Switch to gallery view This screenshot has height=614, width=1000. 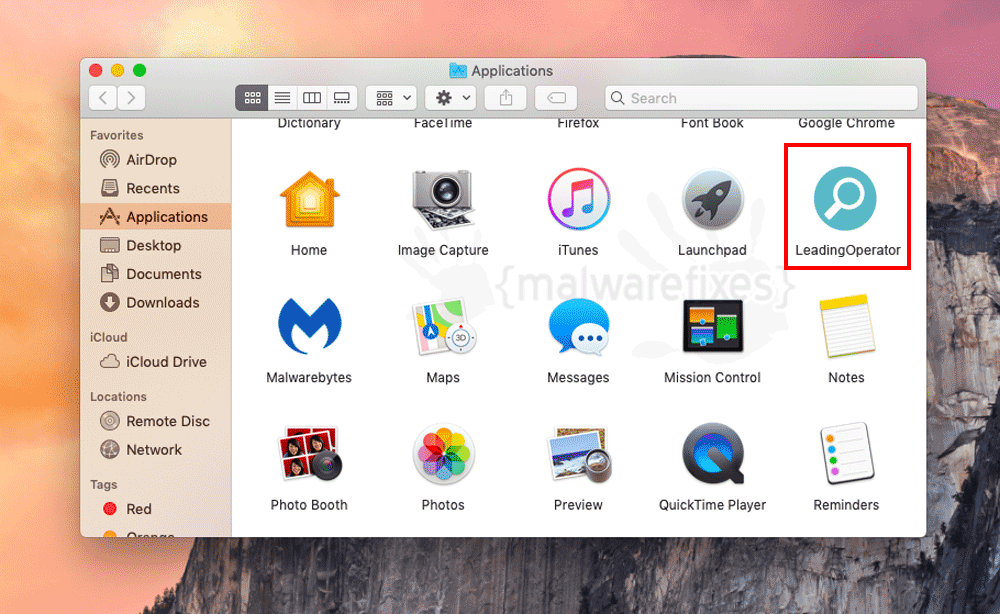[x=342, y=98]
